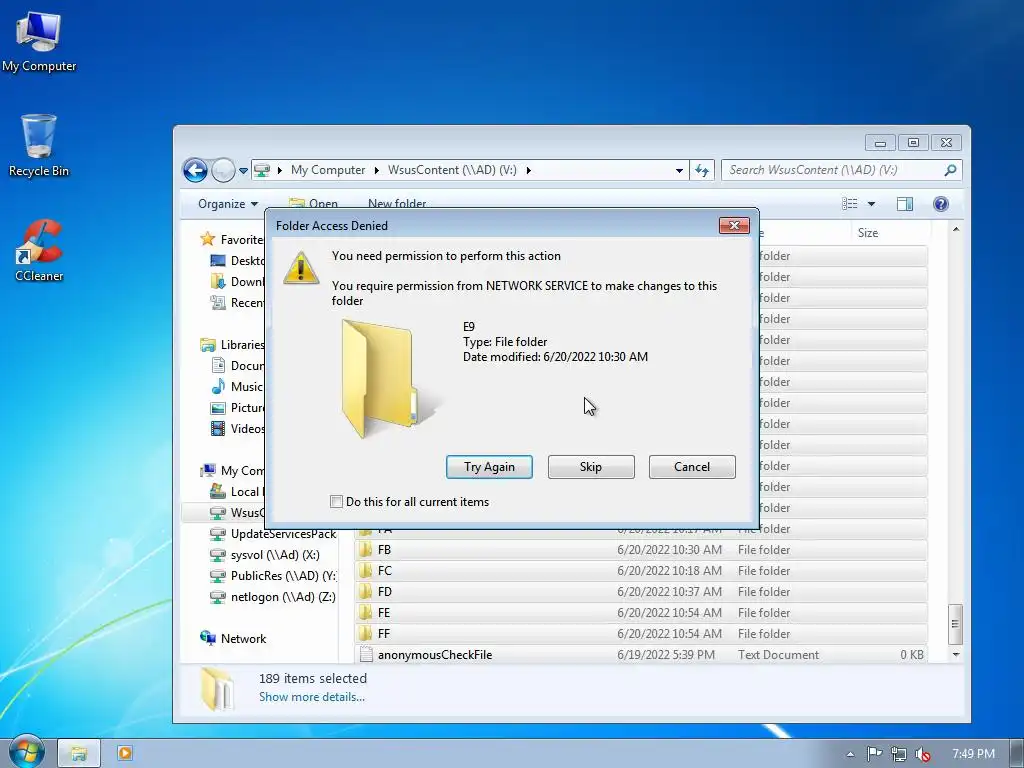Open the Recycle Bin desktop icon
The image size is (1024, 768).
point(39,145)
